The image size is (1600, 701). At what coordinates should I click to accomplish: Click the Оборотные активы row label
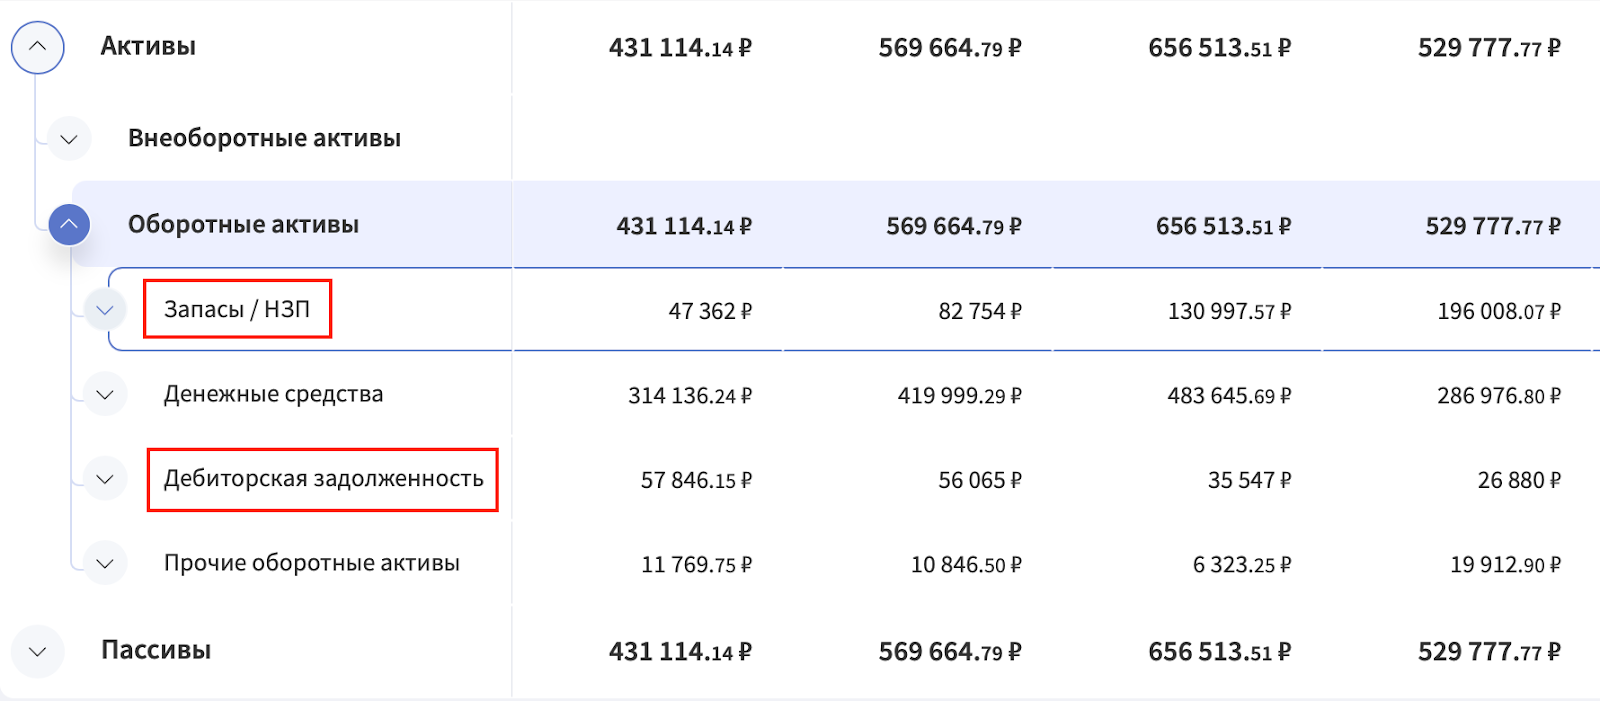(243, 225)
